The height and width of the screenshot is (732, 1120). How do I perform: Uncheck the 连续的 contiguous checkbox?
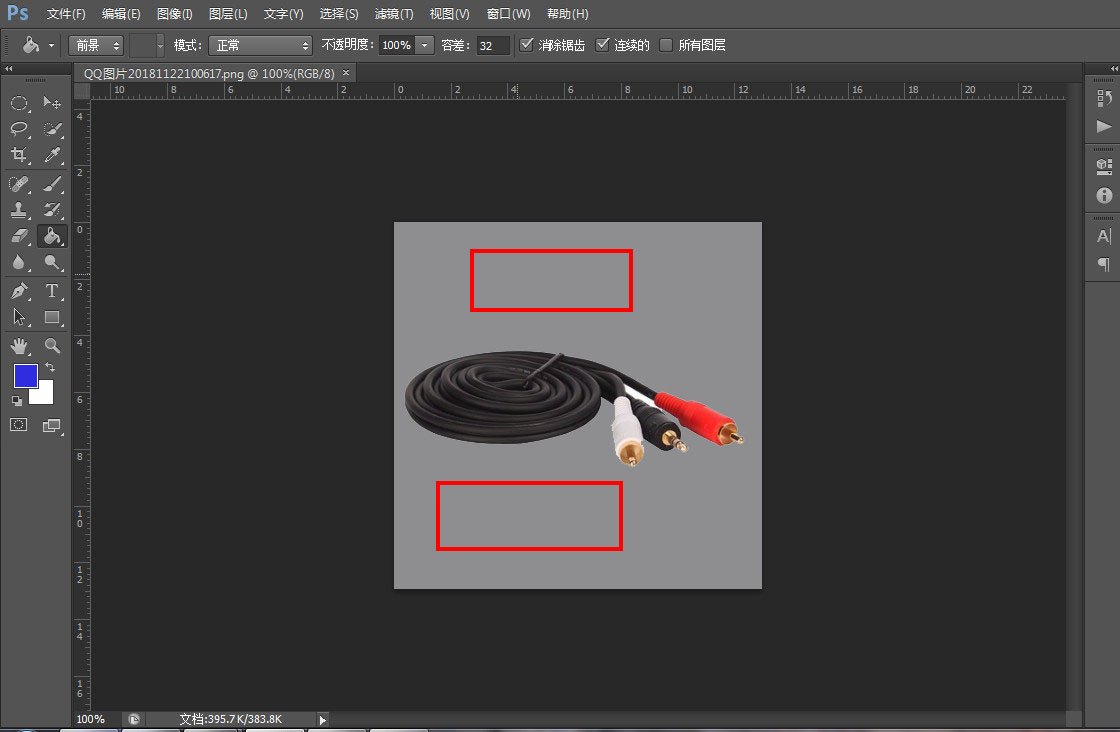(602, 45)
